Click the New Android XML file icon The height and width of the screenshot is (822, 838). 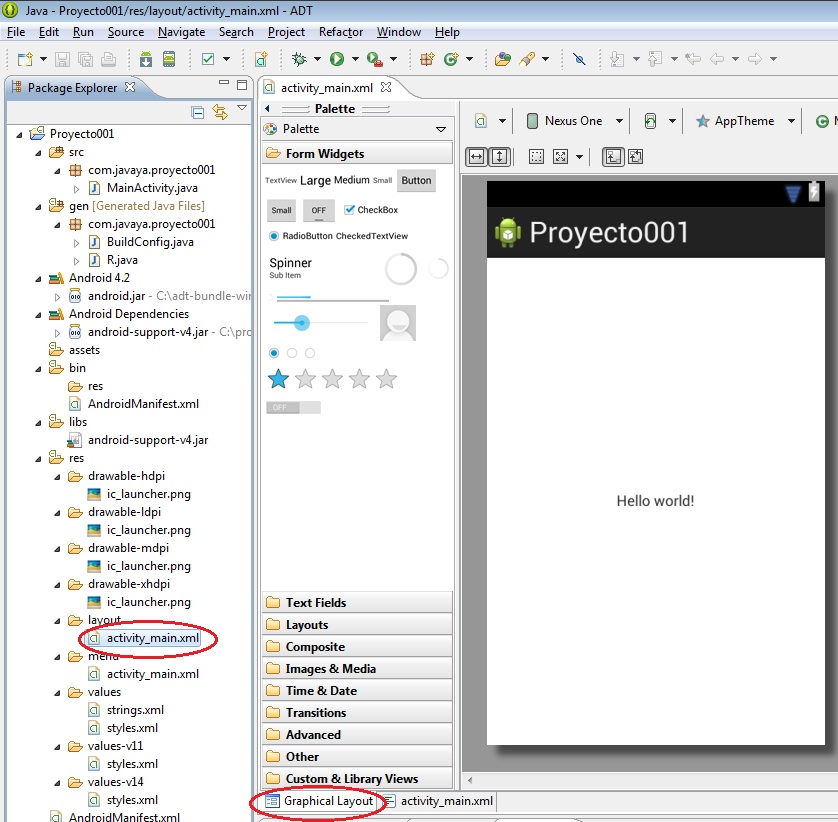[261, 59]
